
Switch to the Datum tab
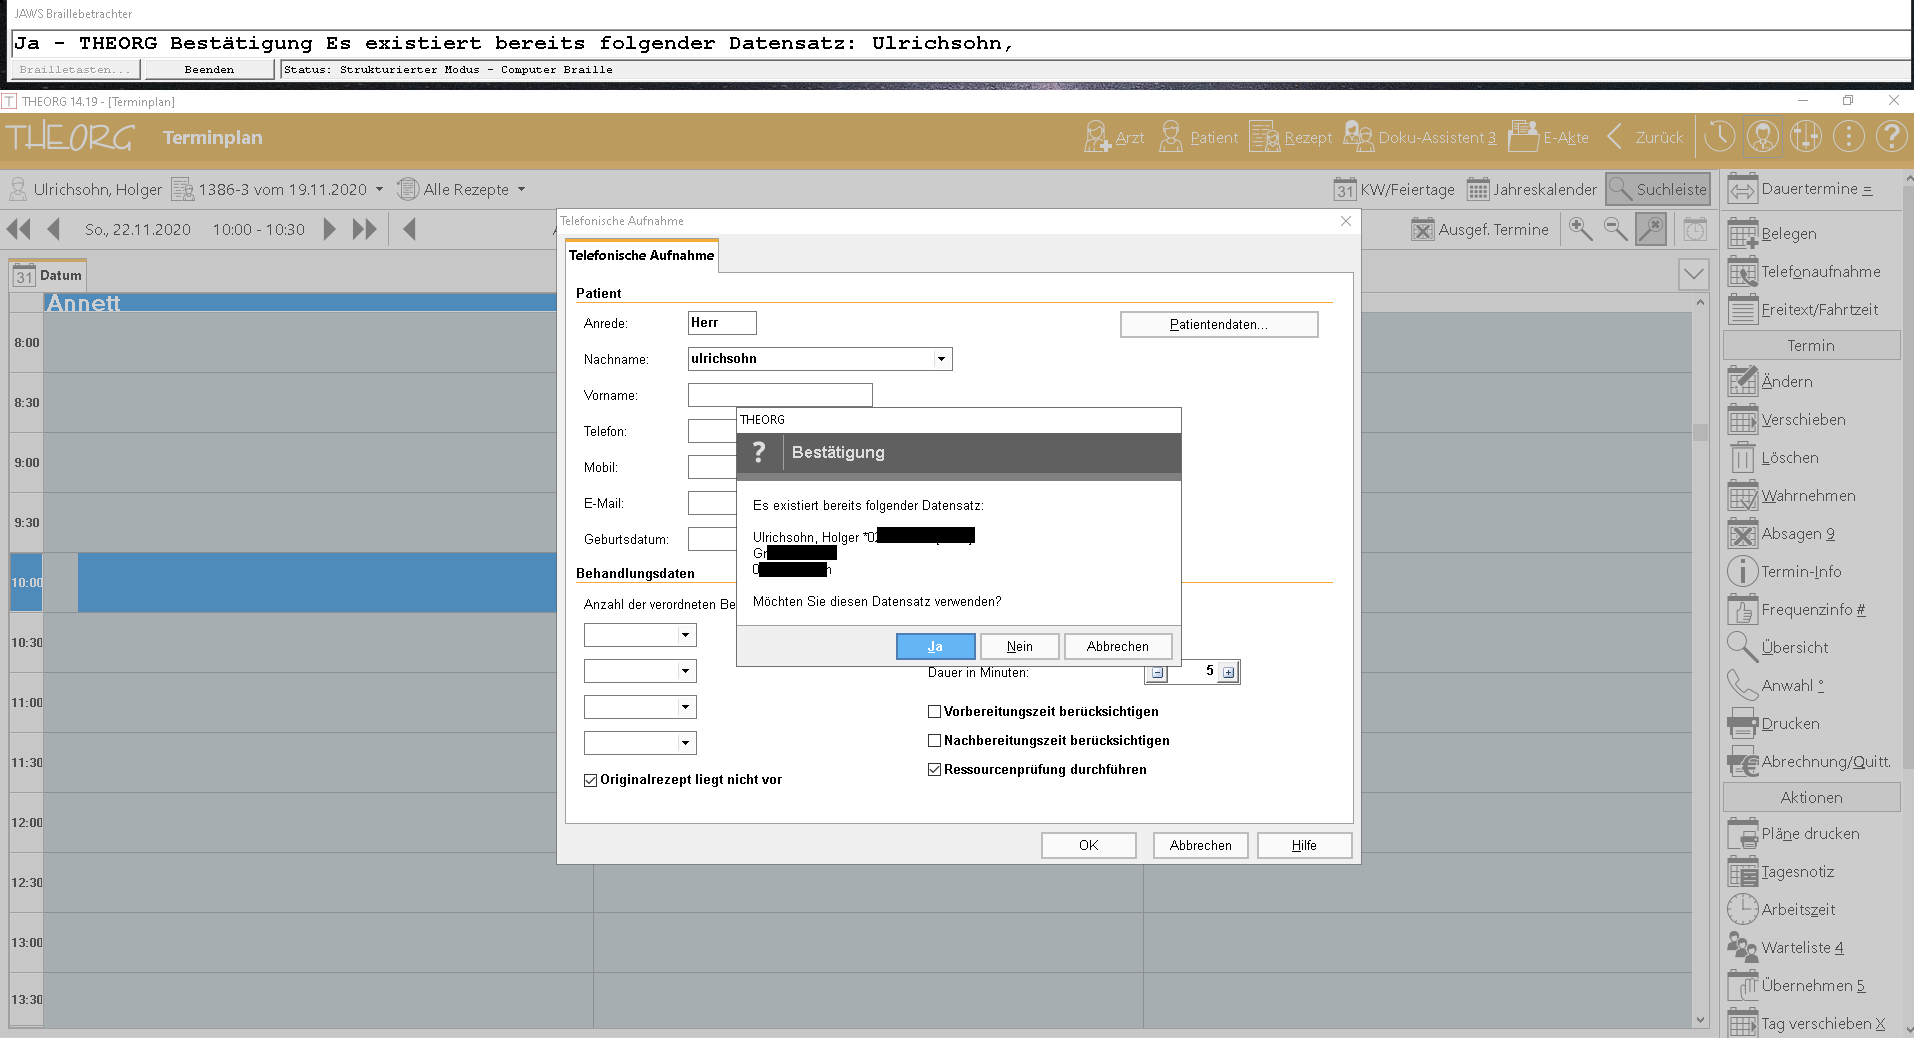pyautogui.click(x=49, y=276)
